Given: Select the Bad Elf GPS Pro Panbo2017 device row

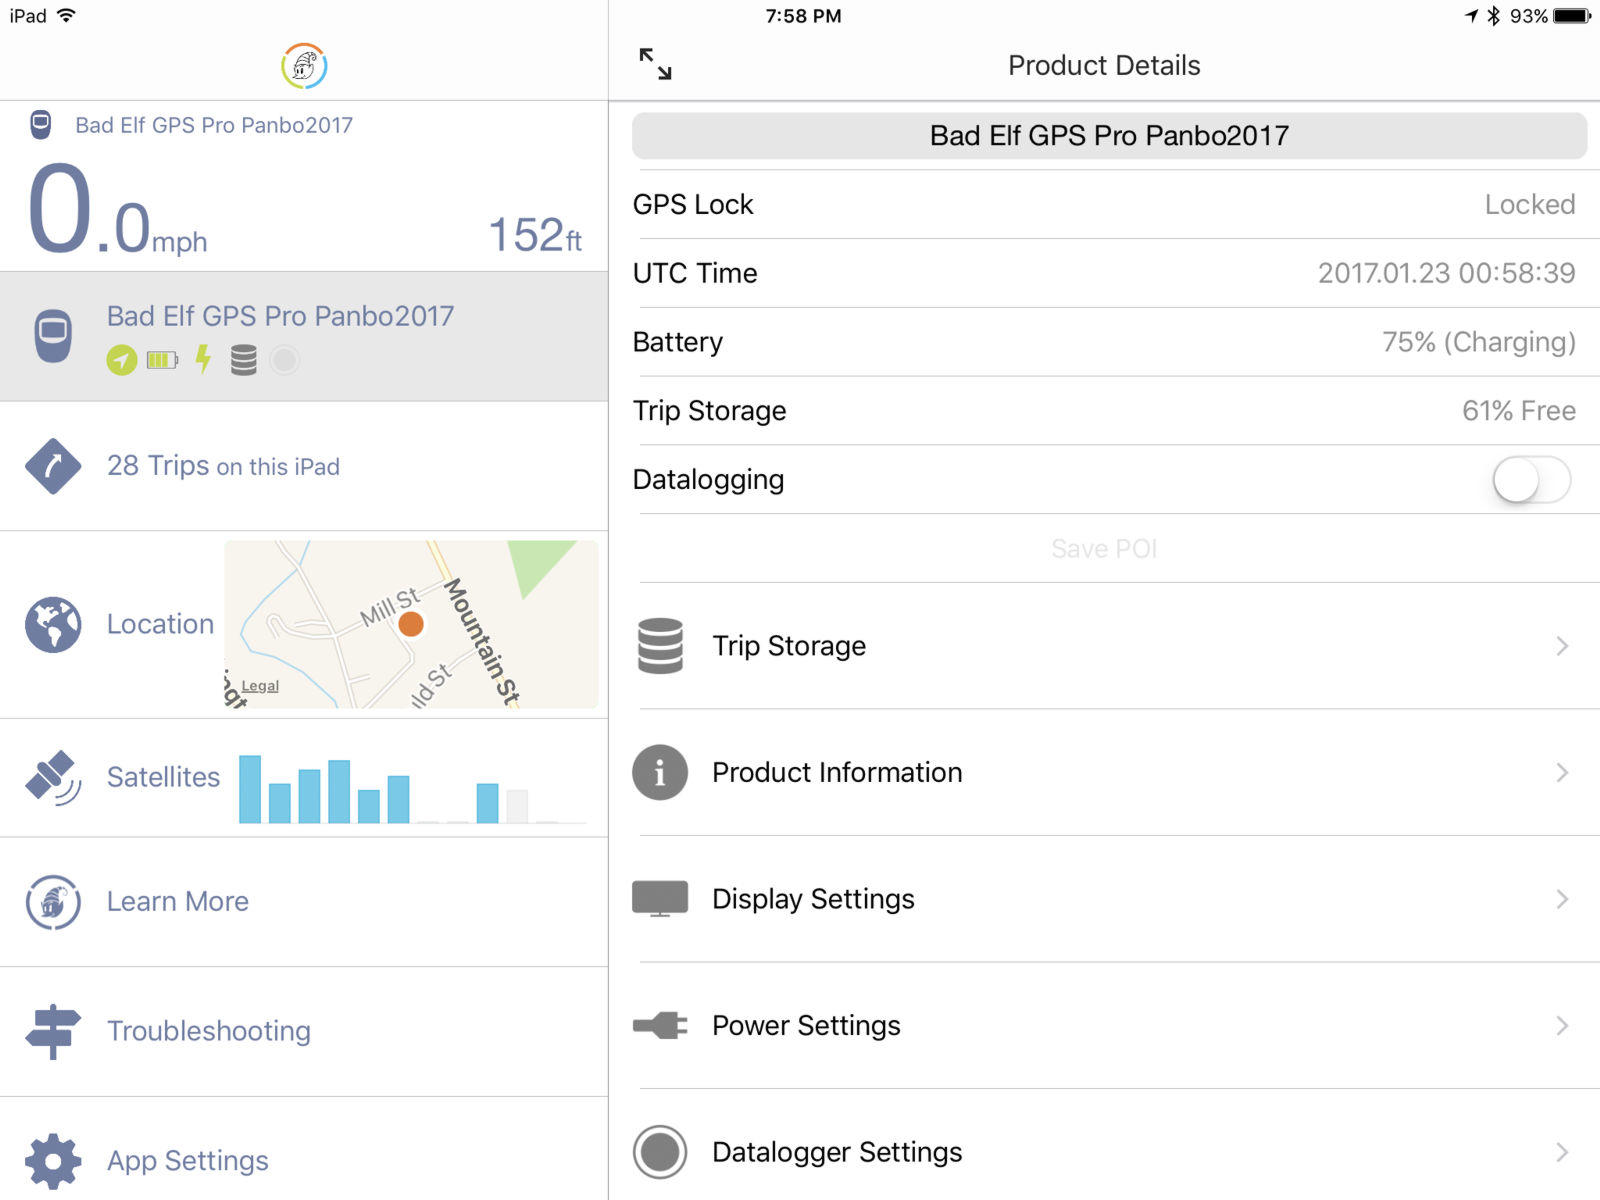Looking at the screenshot, I should click(x=304, y=336).
